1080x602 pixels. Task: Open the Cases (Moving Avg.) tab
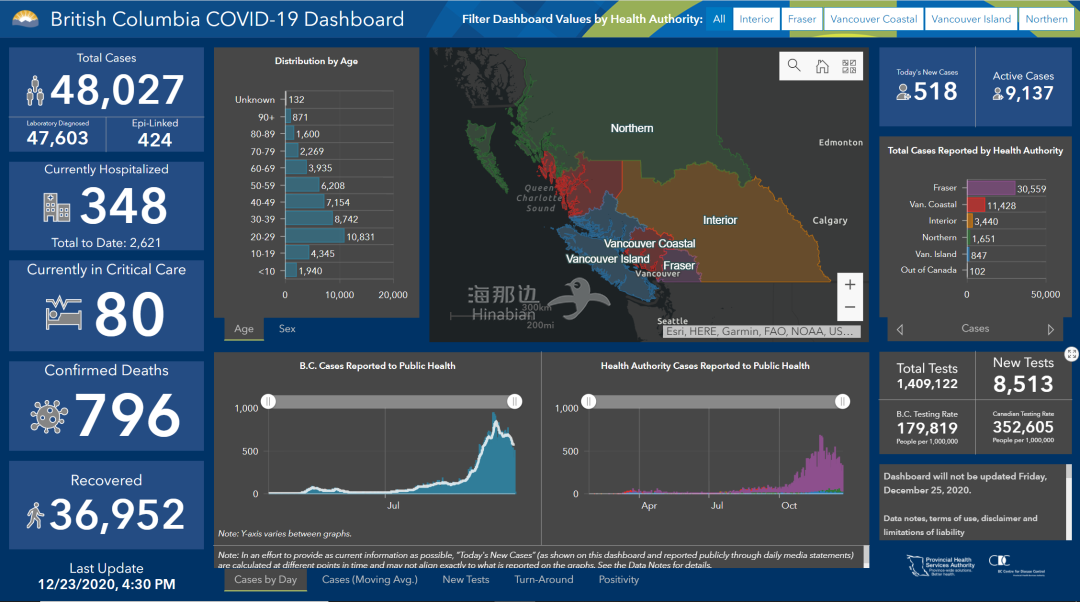pyautogui.click(x=369, y=579)
